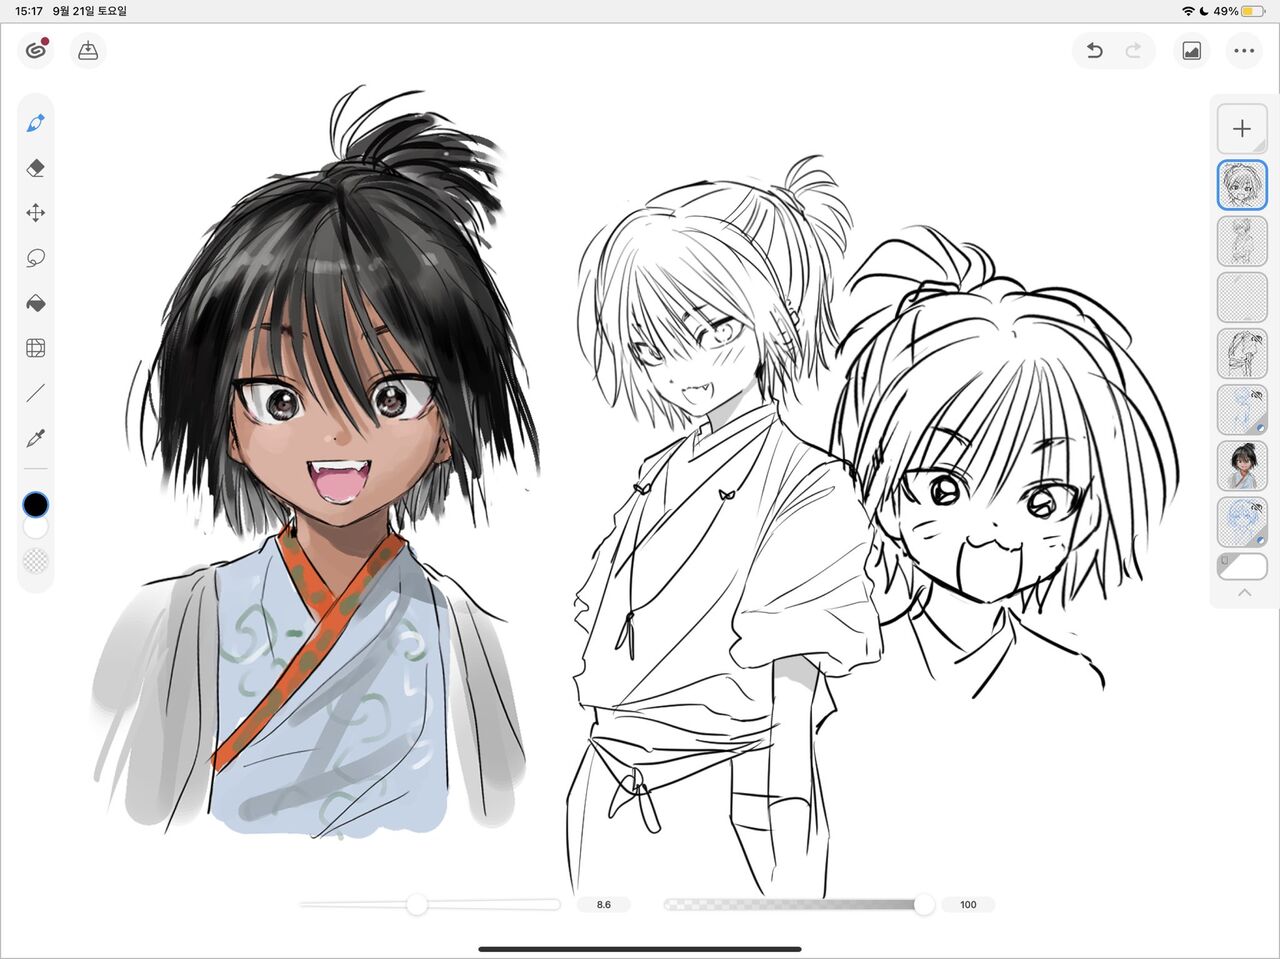Viewport: 1280px width, 959px height.
Task: Select the empty third layer thumbnail
Action: (x=1242, y=297)
